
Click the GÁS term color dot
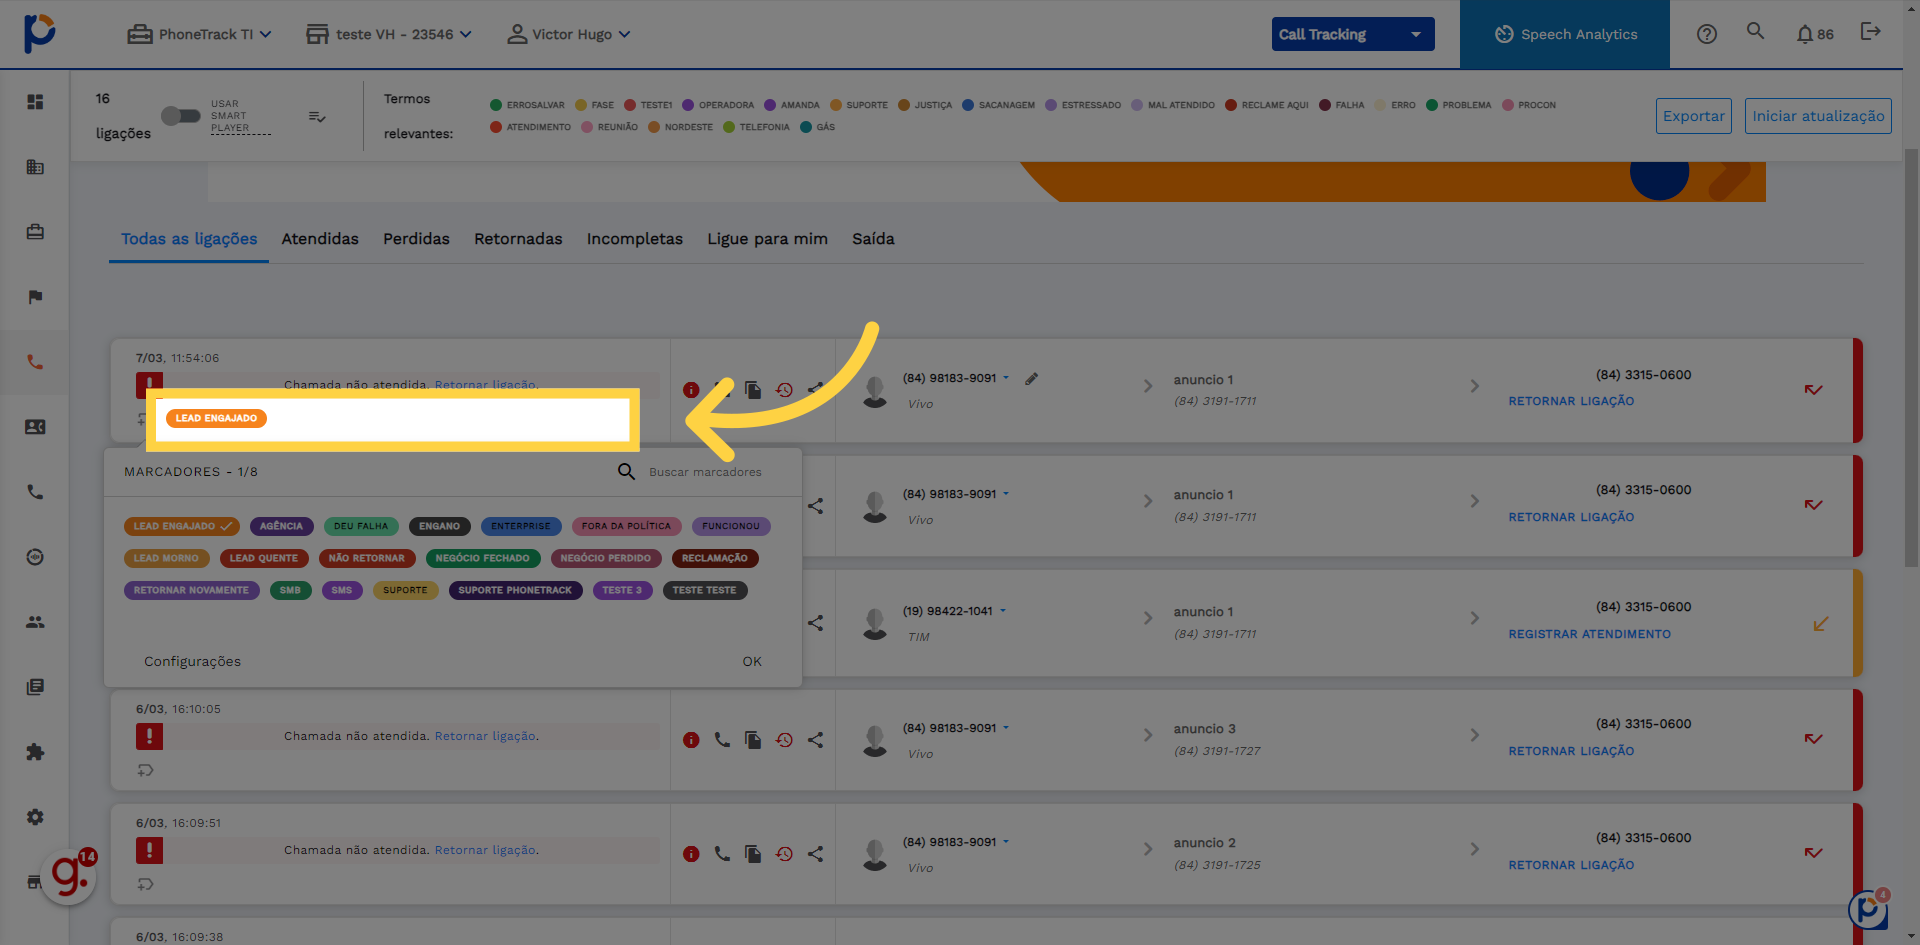pyautogui.click(x=806, y=127)
